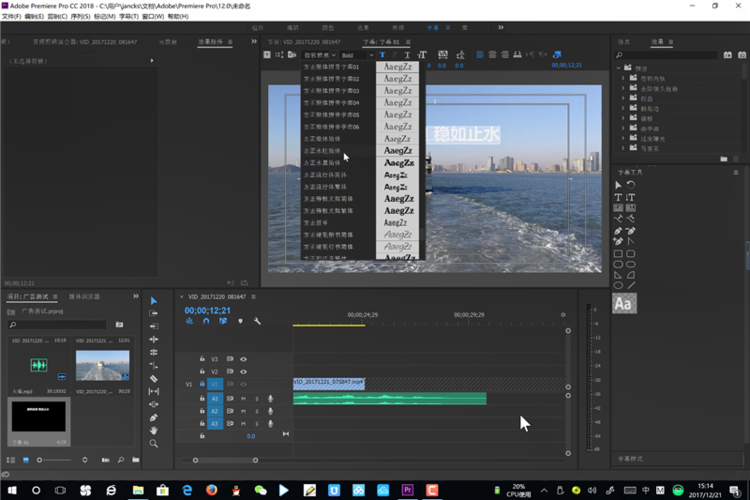Show hidden source panel tabs overflow arrows
750x500 pixels.
[254, 42]
